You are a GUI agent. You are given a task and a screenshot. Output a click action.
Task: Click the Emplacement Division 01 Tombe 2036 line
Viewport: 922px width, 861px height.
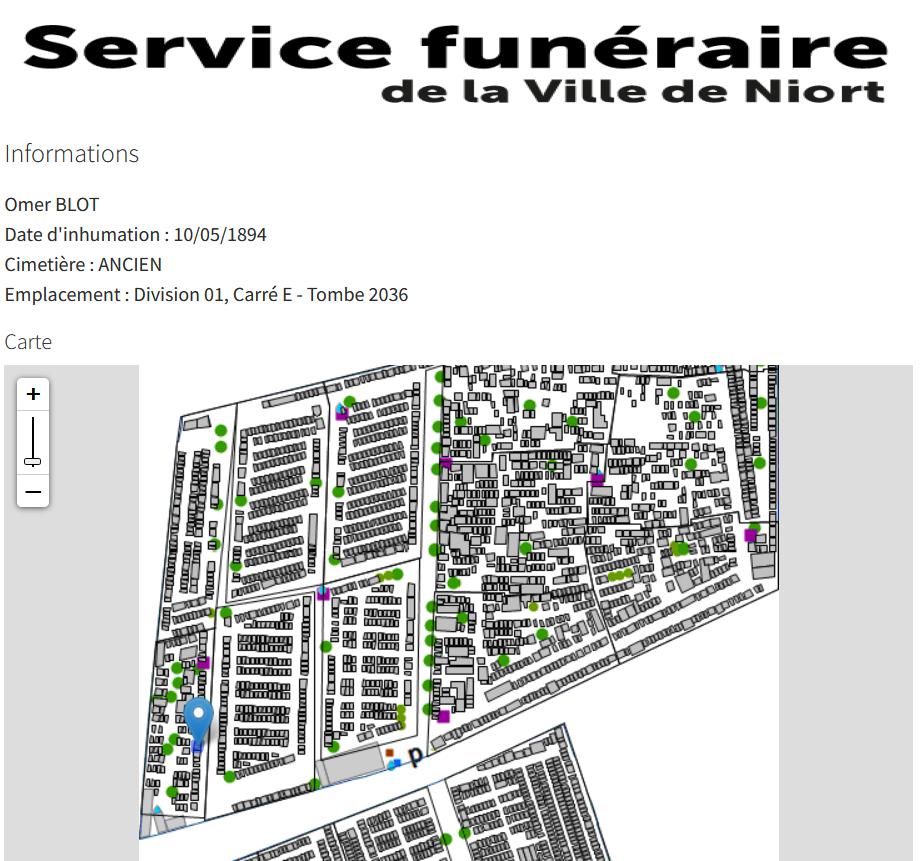point(206,295)
